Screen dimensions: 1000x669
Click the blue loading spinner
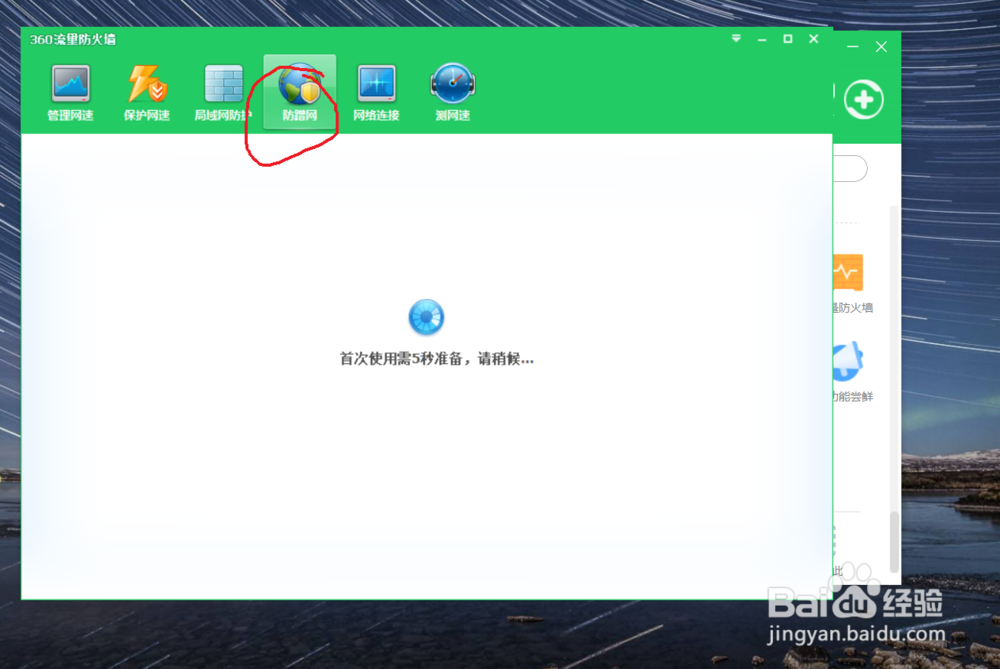click(426, 317)
